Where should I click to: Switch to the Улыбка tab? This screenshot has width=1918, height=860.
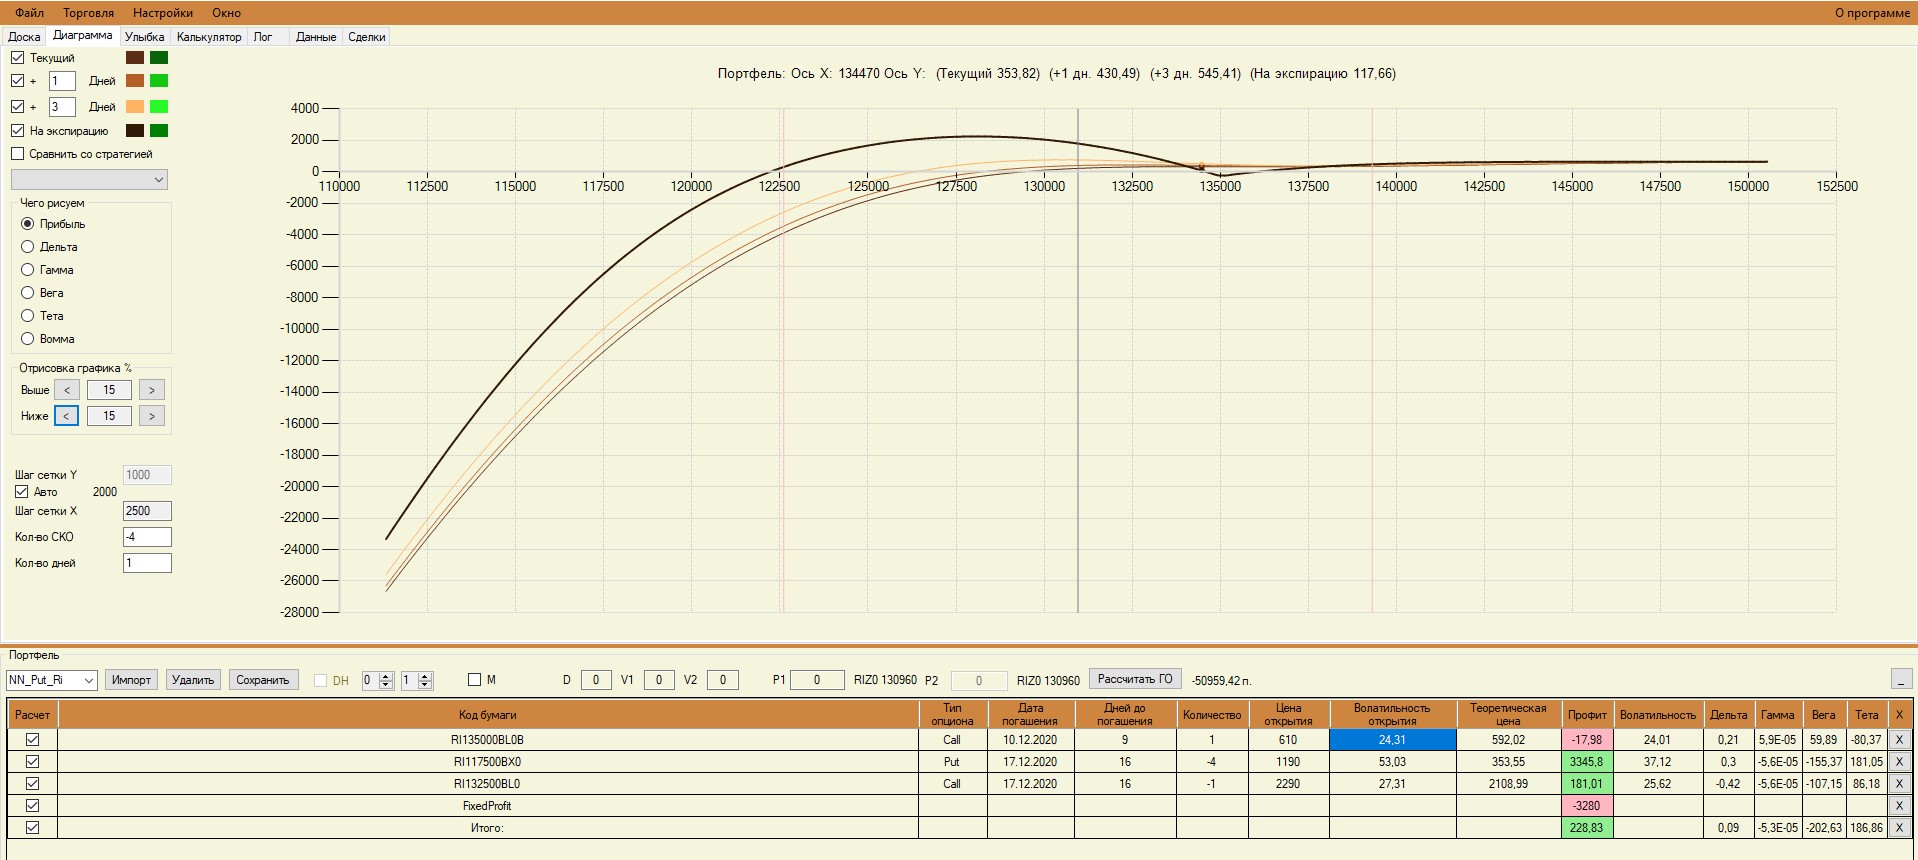click(145, 37)
